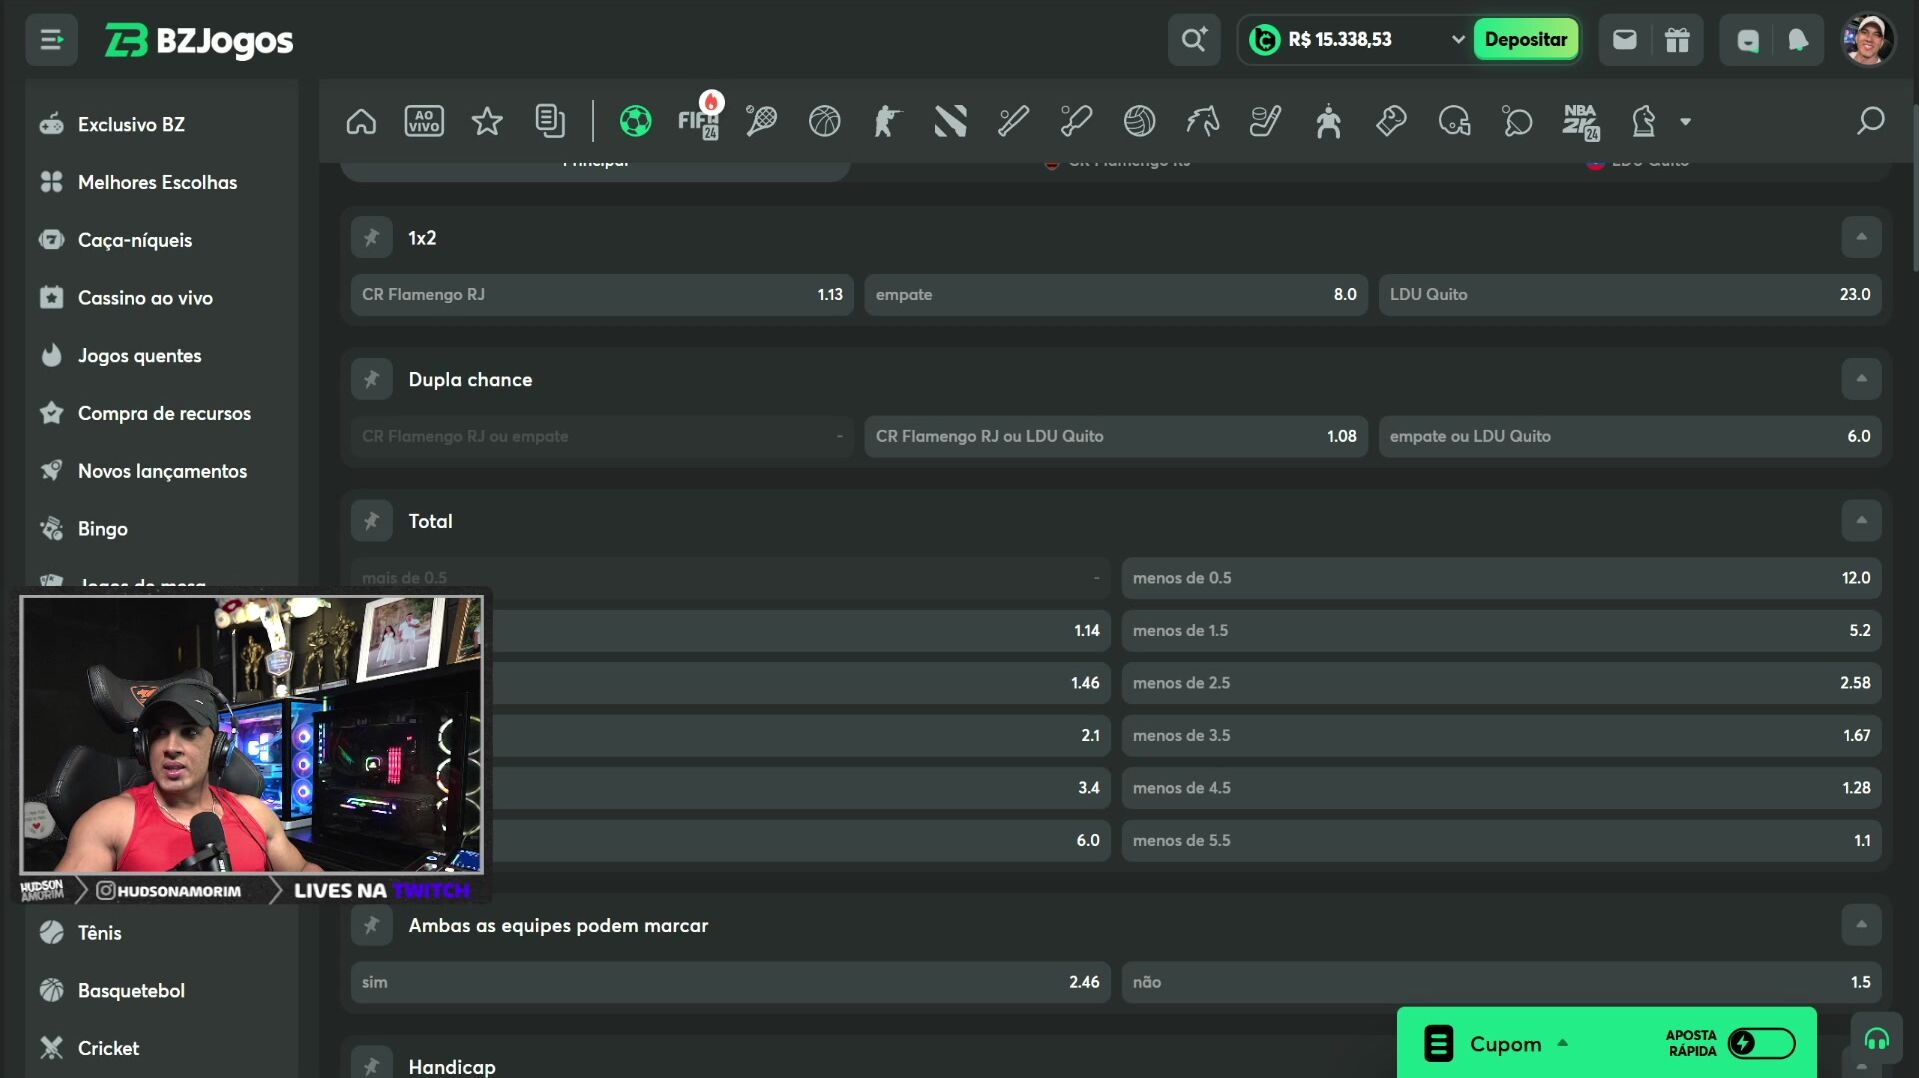Open the chat bubble icon in header
Screen dimensions: 1919x1078
click(x=1747, y=40)
